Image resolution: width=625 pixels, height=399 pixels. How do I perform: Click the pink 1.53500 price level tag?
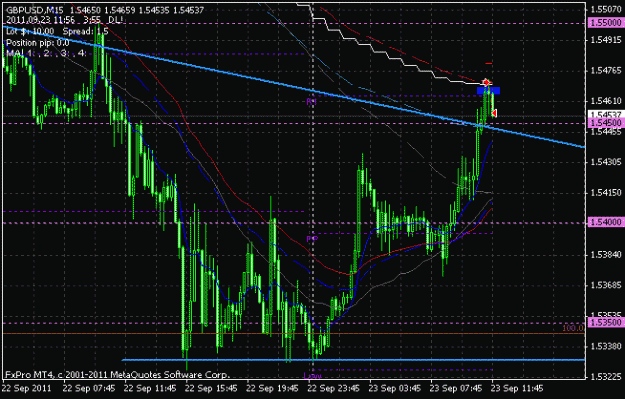point(605,322)
